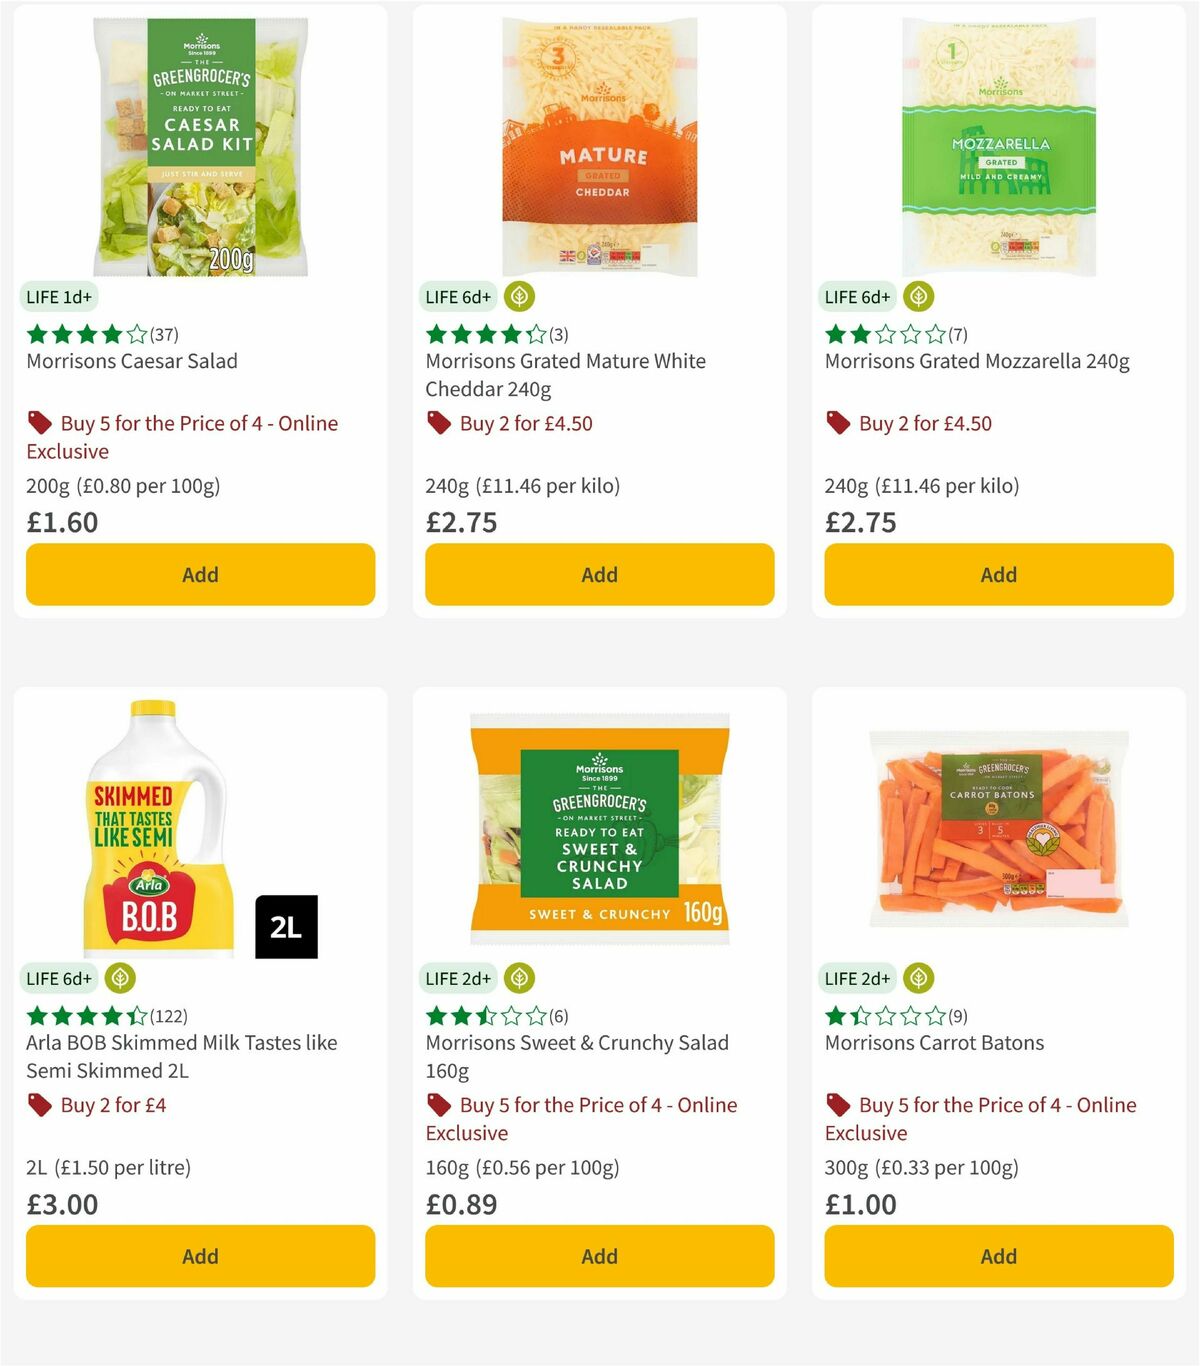The image size is (1200, 1366).
Task: Click the vegetarian leaf icon on Grated Mature Cheddar
Action: pyautogui.click(x=518, y=296)
